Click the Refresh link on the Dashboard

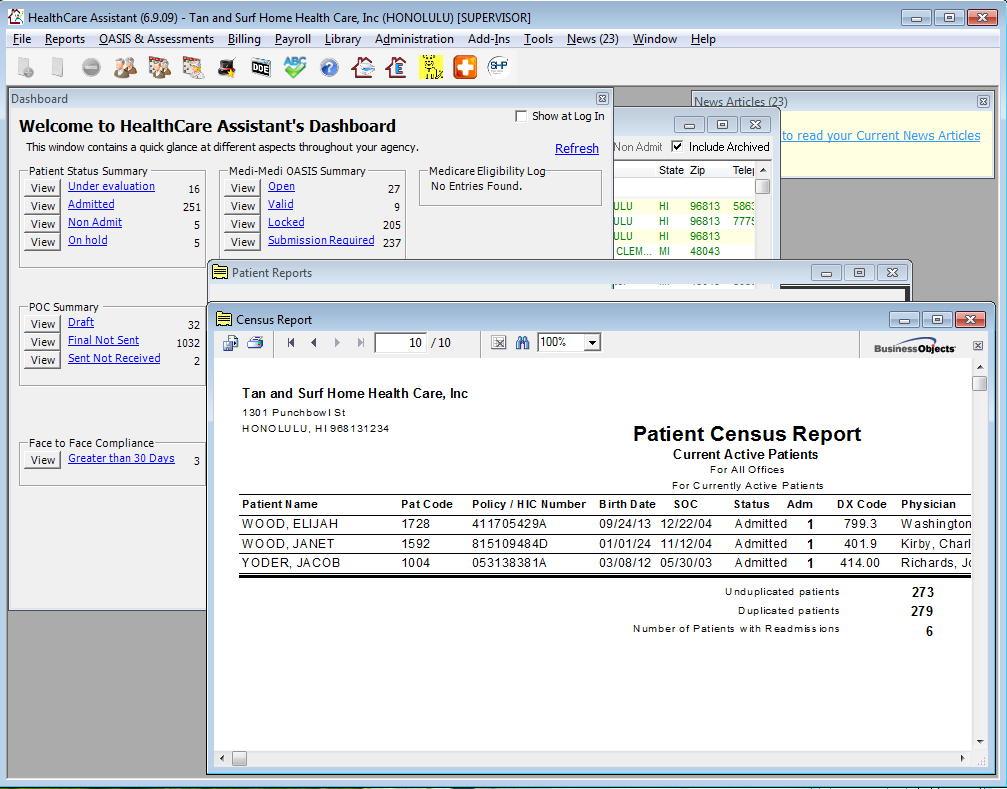[x=577, y=148]
